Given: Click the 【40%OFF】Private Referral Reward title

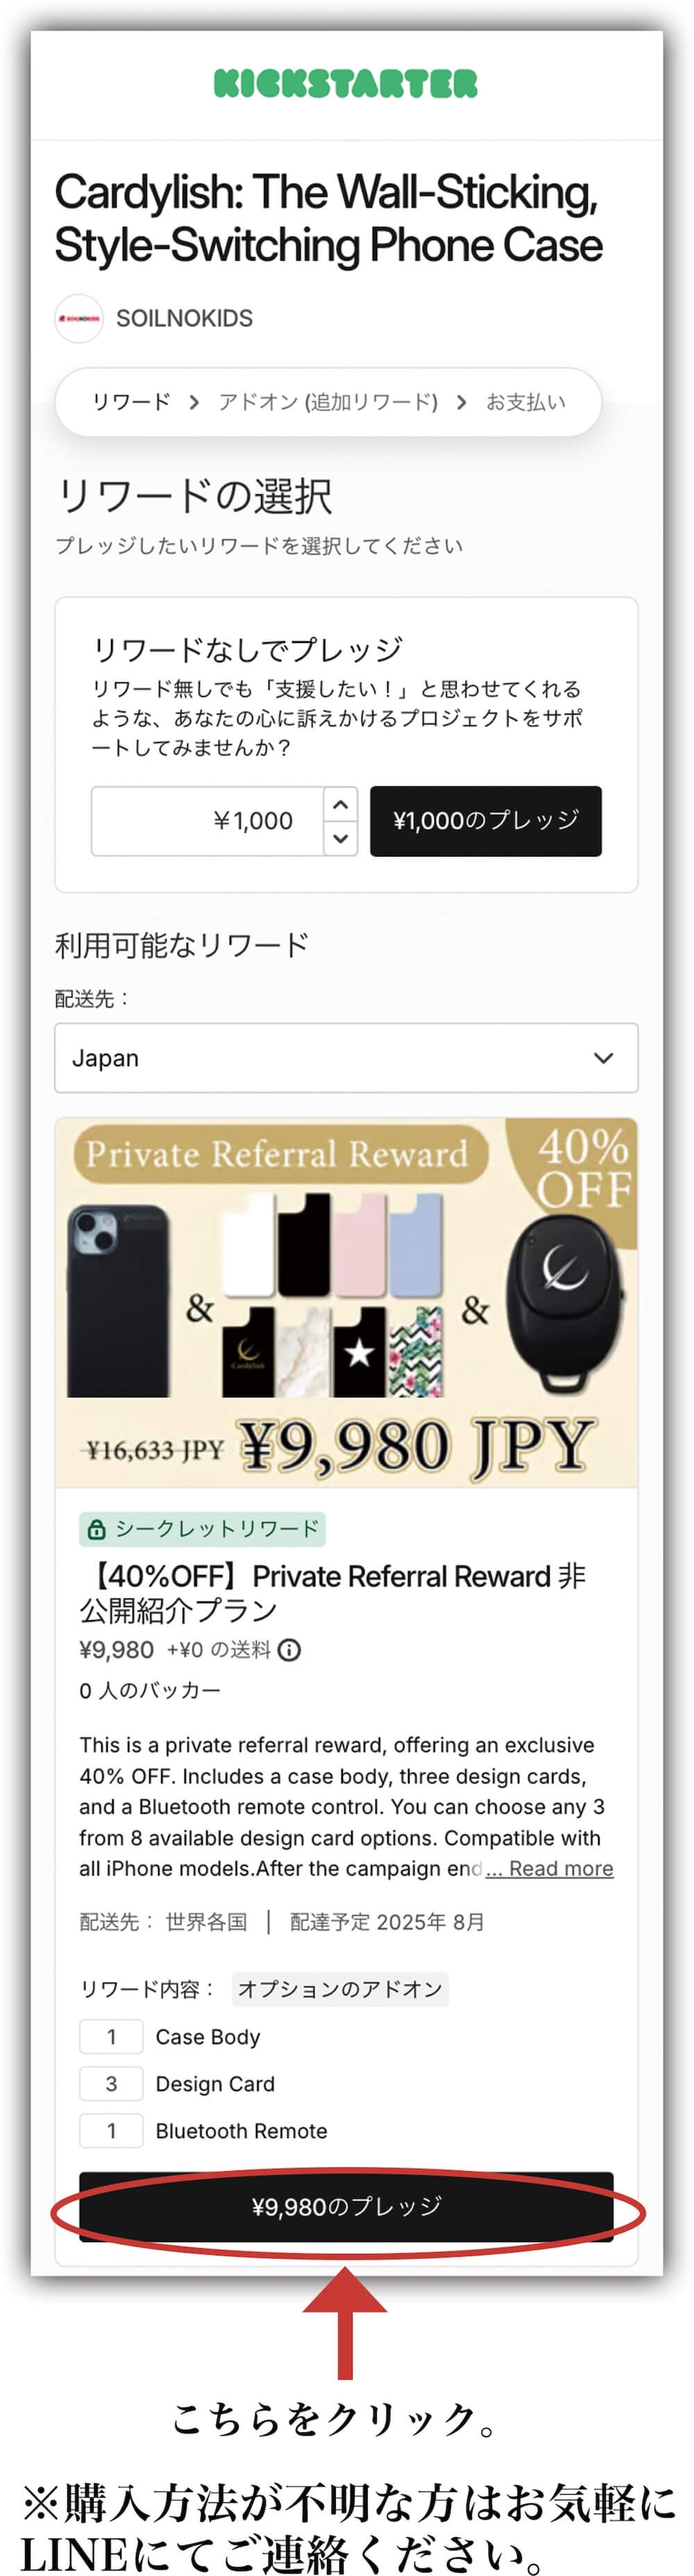Looking at the screenshot, I should 332,1592.
